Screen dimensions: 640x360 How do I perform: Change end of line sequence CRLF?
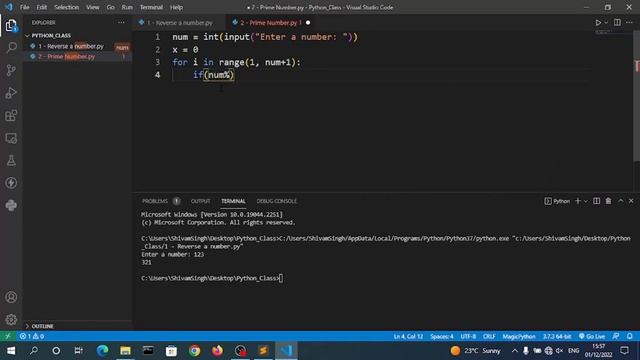coord(489,336)
